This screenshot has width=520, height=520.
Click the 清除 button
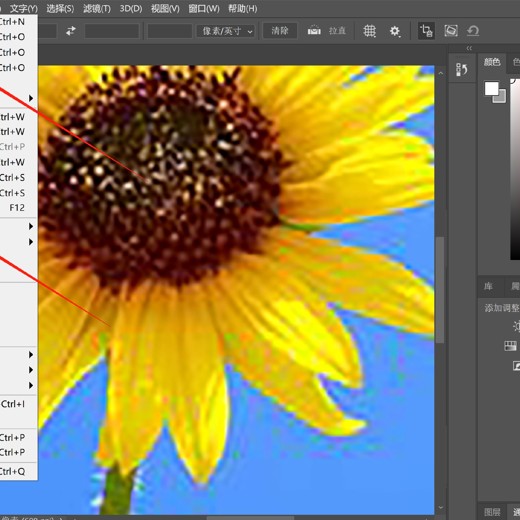(x=280, y=31)
